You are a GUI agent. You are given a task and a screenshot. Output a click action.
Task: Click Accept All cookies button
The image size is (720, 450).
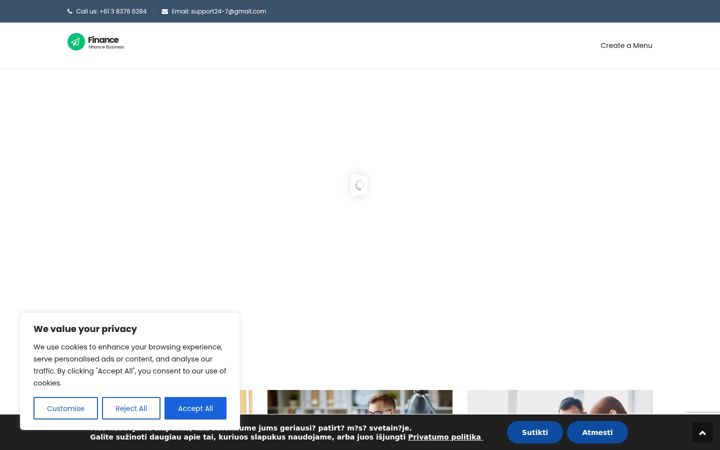(x=195, y=408)
